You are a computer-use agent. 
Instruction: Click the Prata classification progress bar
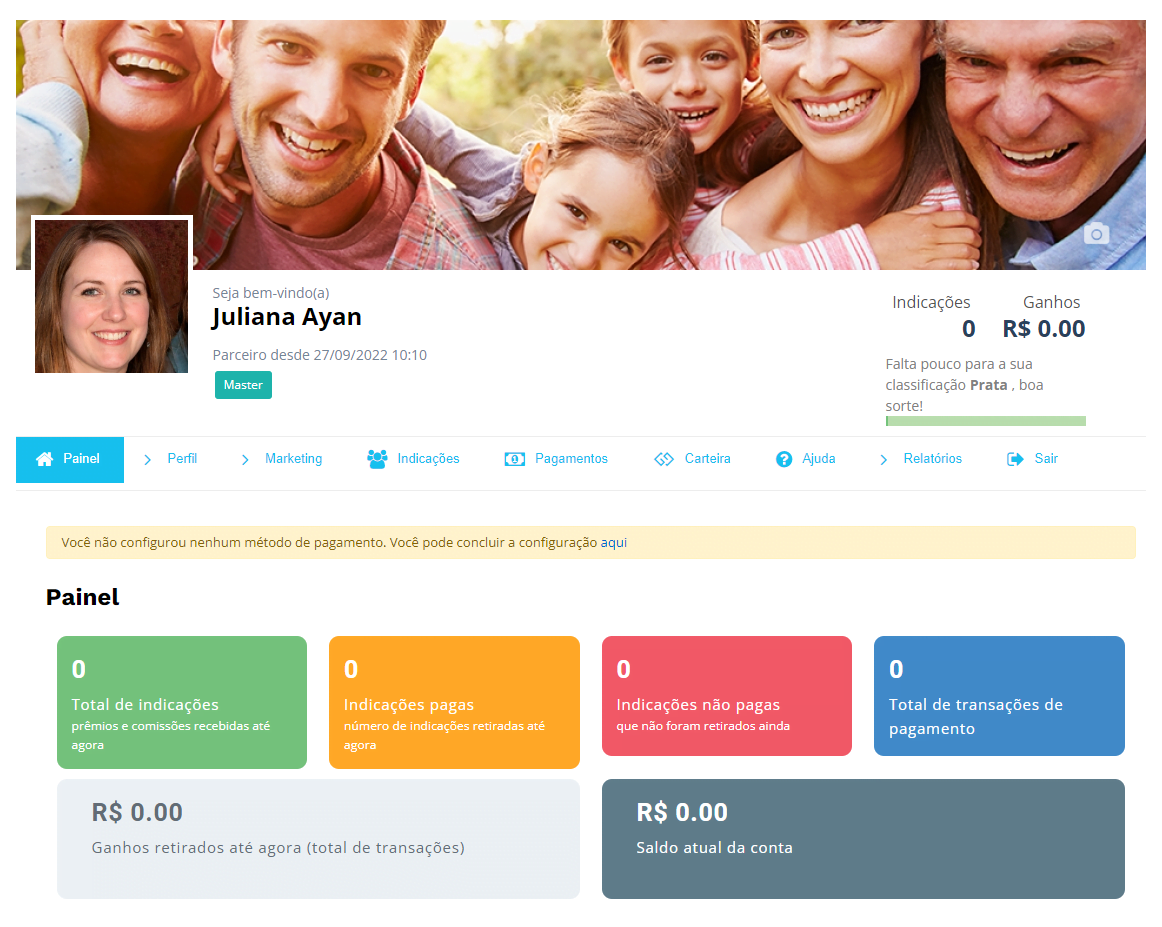985,421
